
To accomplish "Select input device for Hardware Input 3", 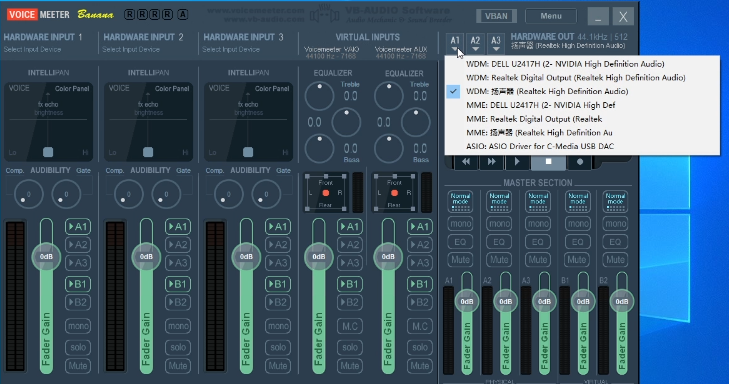I will tap(231, 49).
